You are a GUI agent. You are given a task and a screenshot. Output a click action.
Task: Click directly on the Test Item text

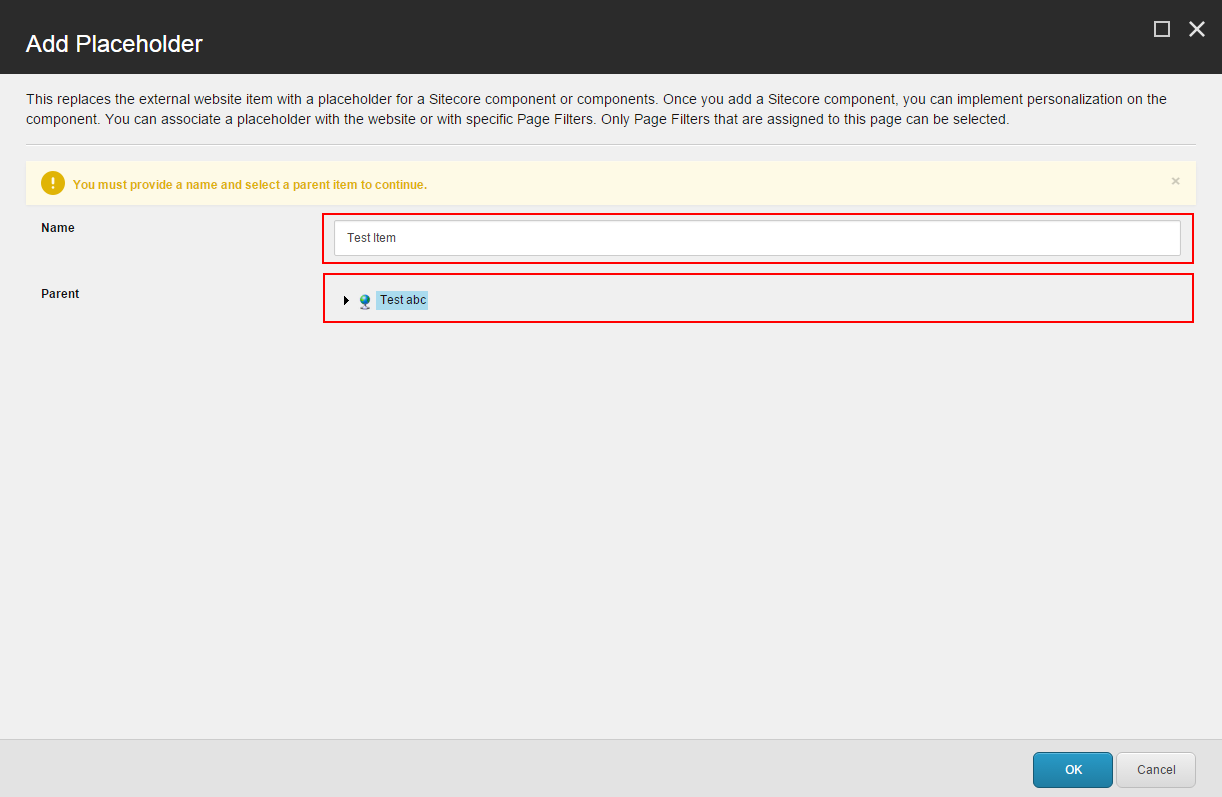point(371,238)
